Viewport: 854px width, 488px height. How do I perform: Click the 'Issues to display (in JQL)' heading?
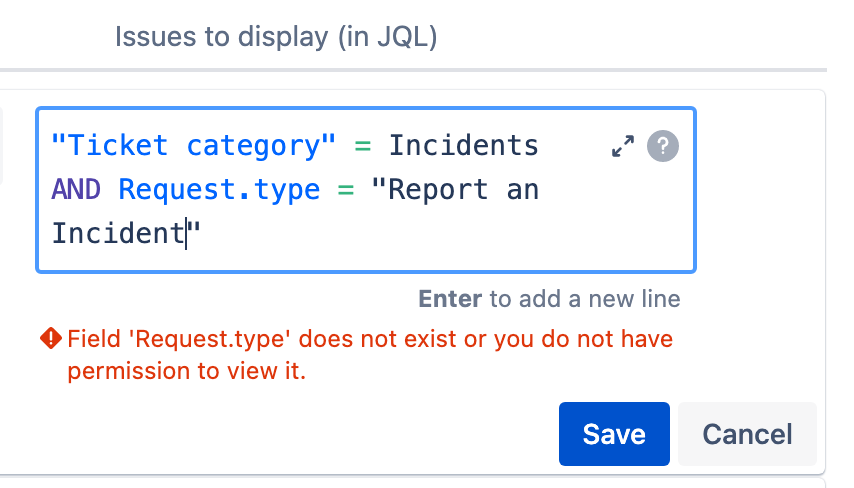pos(276,37)
